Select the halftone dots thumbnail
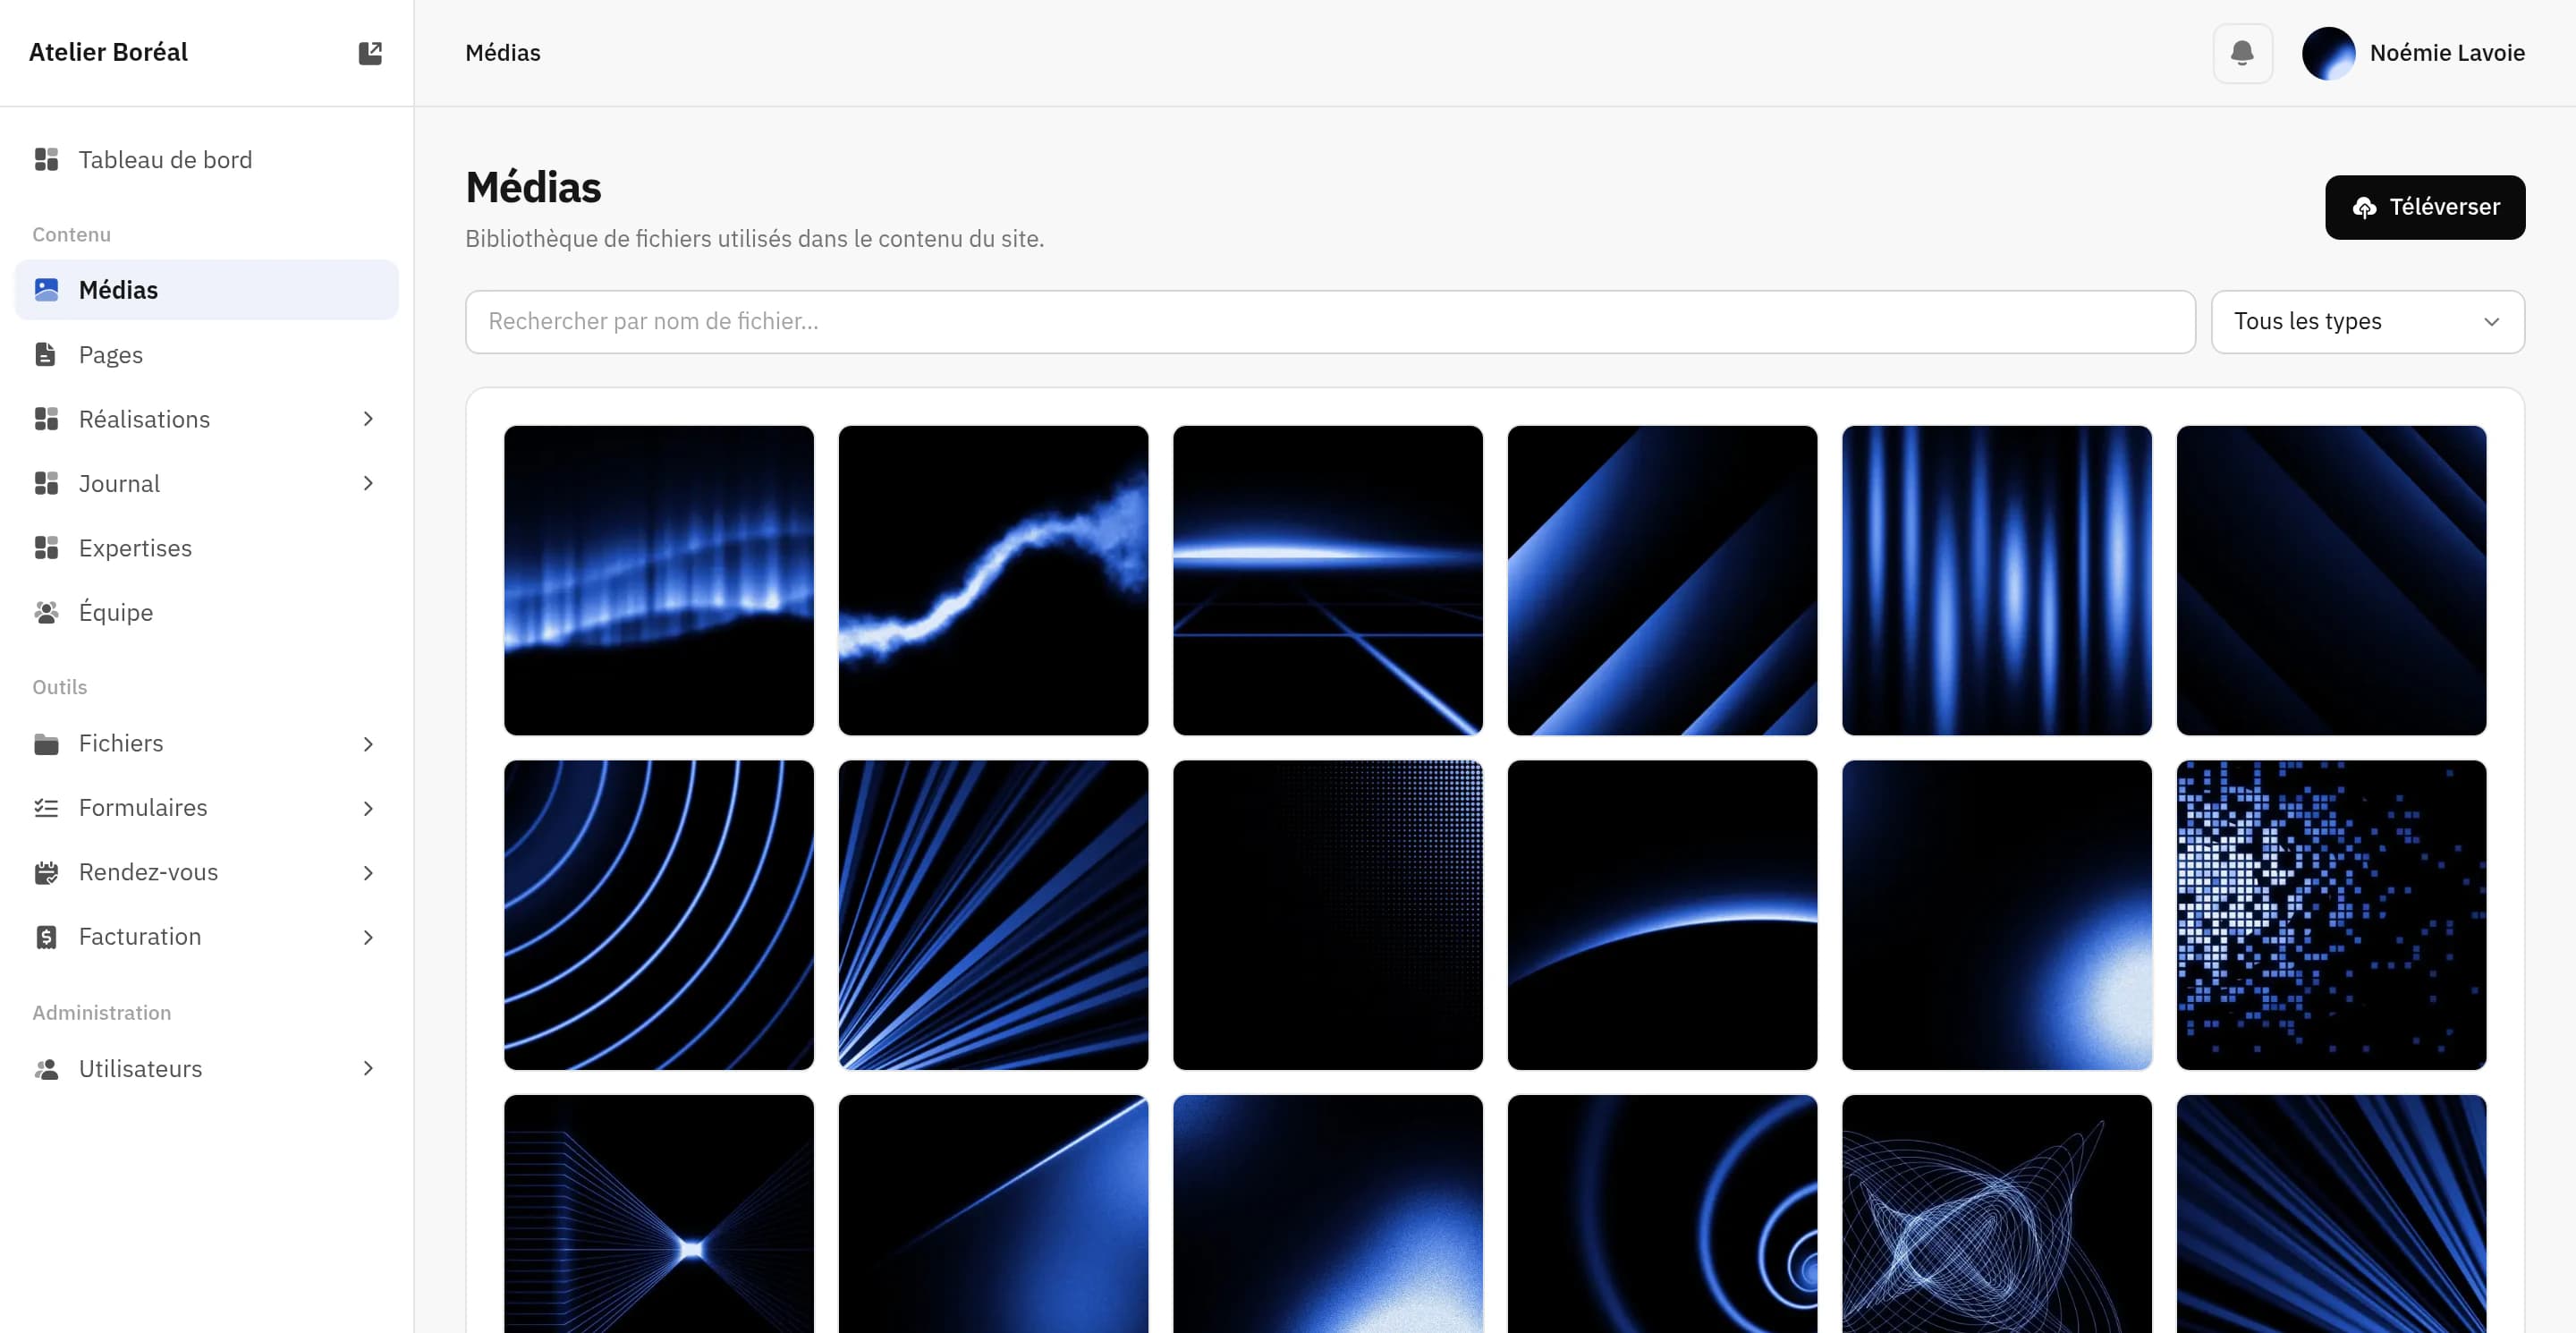 1327,915
